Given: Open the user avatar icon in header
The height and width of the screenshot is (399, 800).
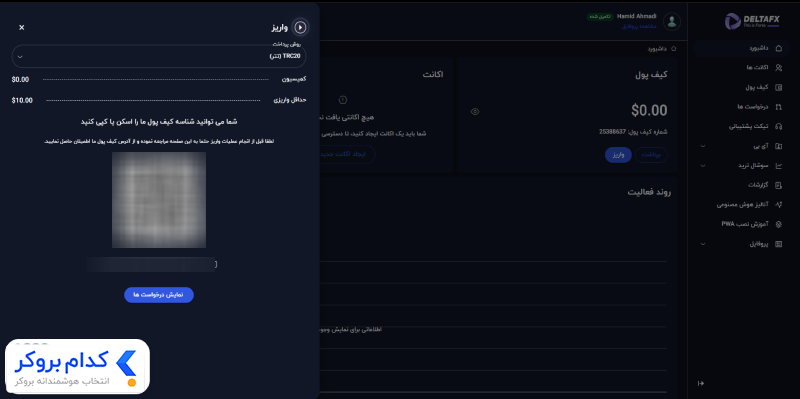Looking at the screenshot, I should point(672,21).
